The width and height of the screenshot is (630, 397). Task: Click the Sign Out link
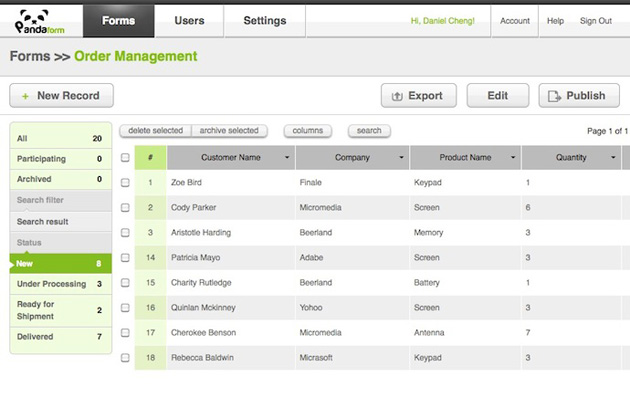pyautogui.click(x=595, y=21)
